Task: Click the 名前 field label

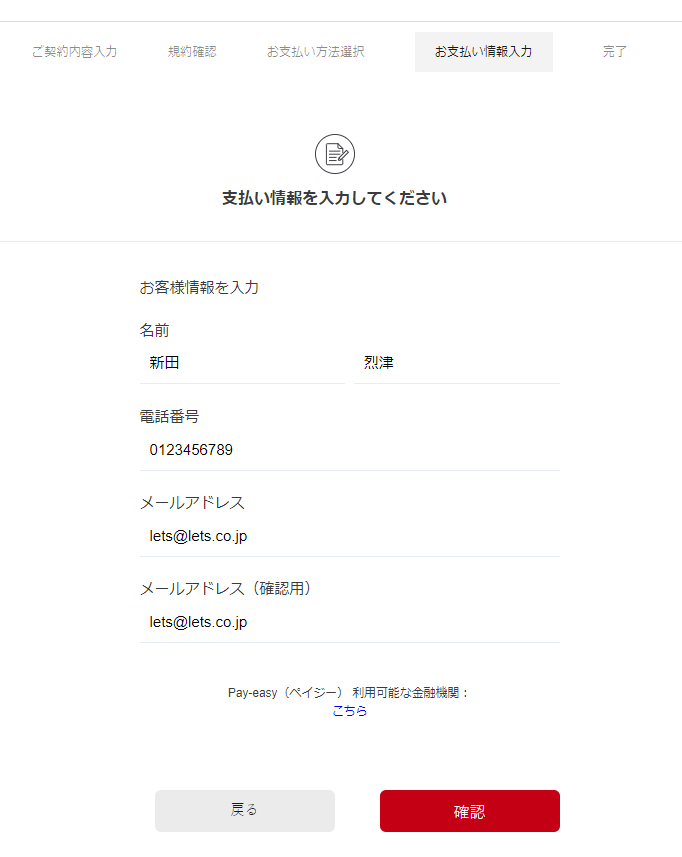Action: click(x=155, y=330)
